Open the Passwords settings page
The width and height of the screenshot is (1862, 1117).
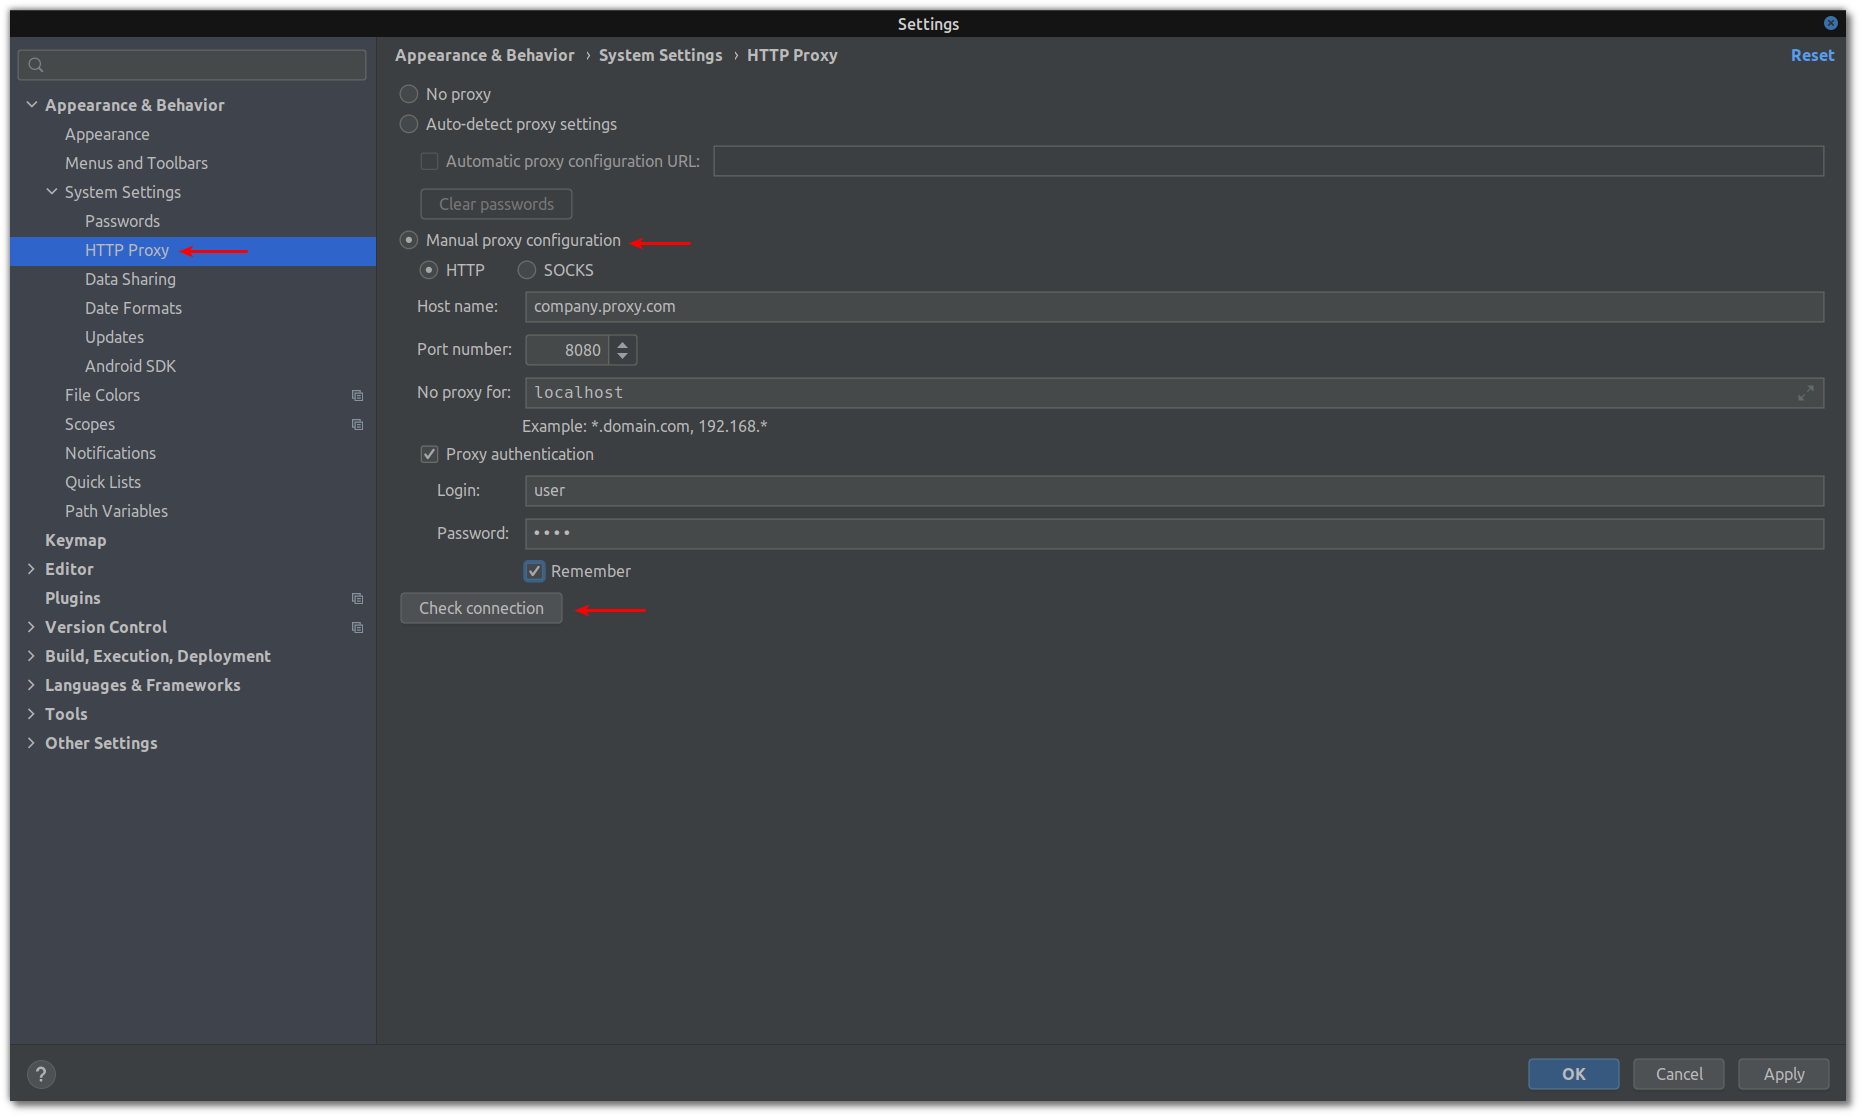pos(122,221)
